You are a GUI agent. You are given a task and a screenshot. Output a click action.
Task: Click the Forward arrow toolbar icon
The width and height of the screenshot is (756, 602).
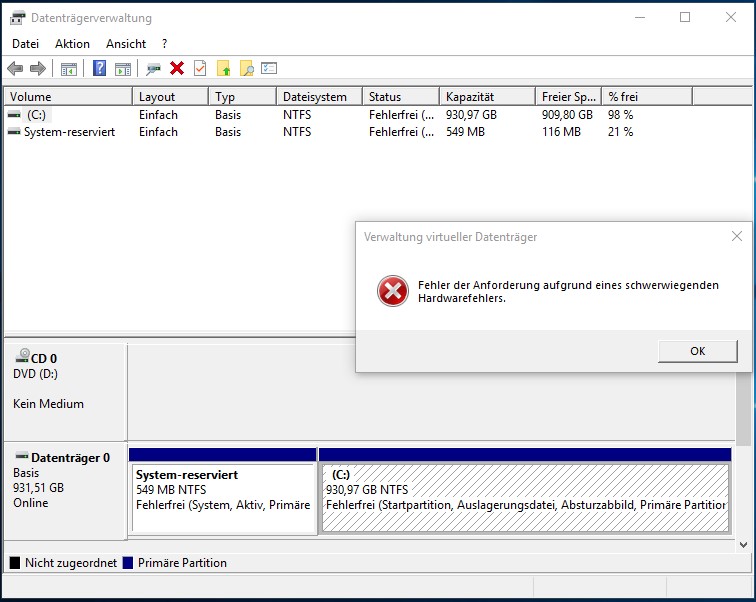click(x=38, y=68)
